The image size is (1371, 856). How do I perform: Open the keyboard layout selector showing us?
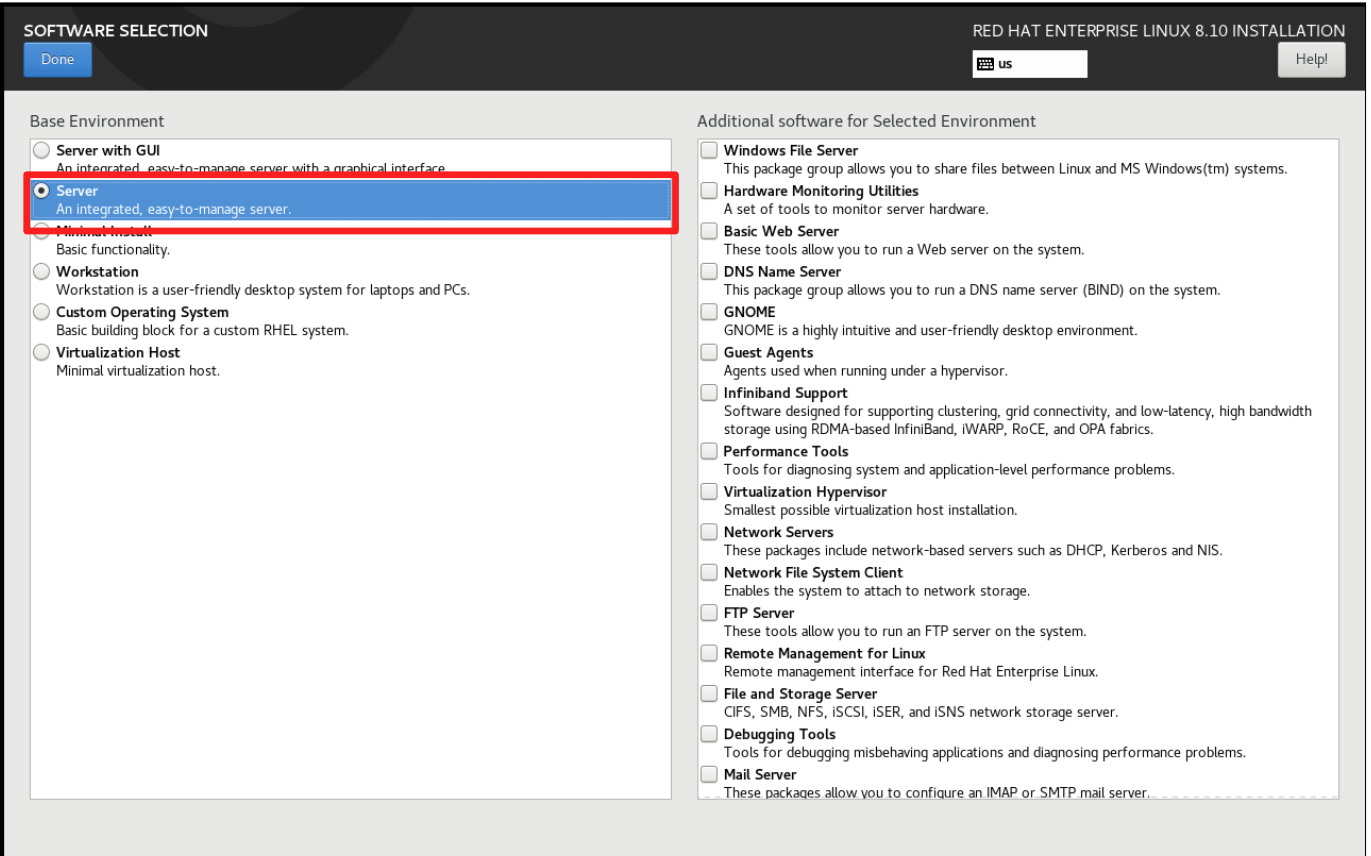(x=1029, y=64)
